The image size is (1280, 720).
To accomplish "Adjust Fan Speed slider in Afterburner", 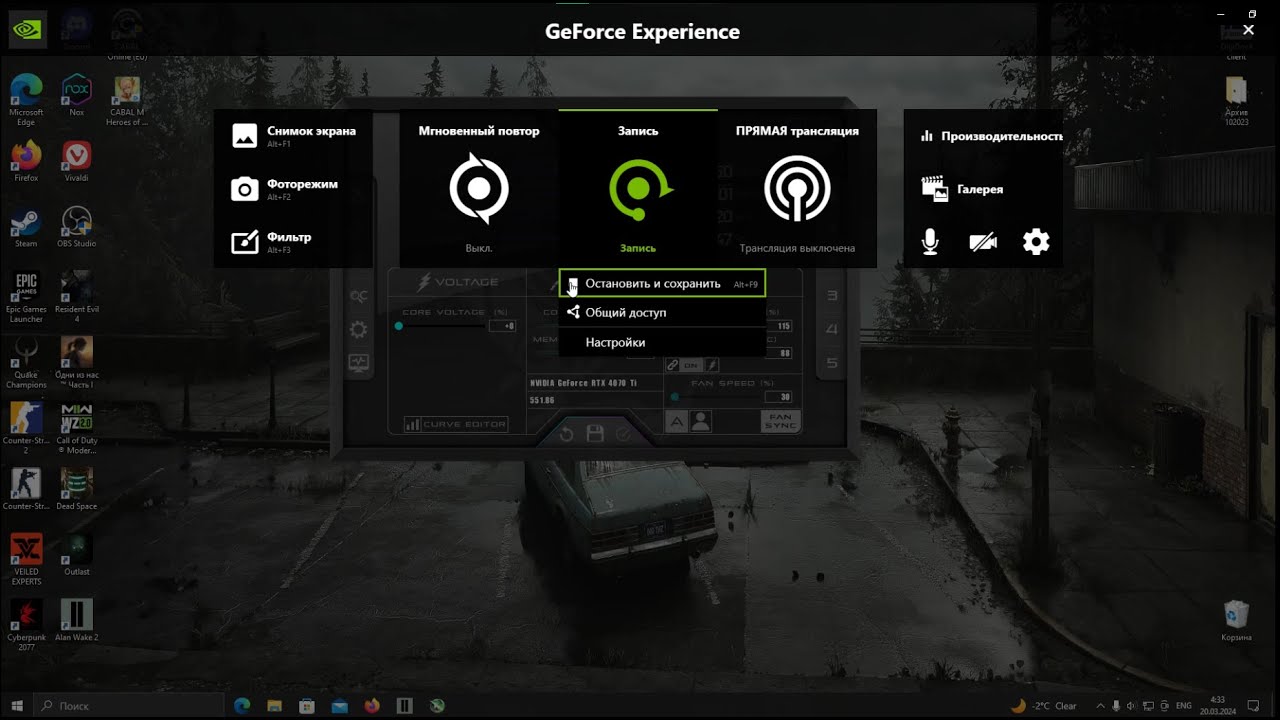I will 717,396.
